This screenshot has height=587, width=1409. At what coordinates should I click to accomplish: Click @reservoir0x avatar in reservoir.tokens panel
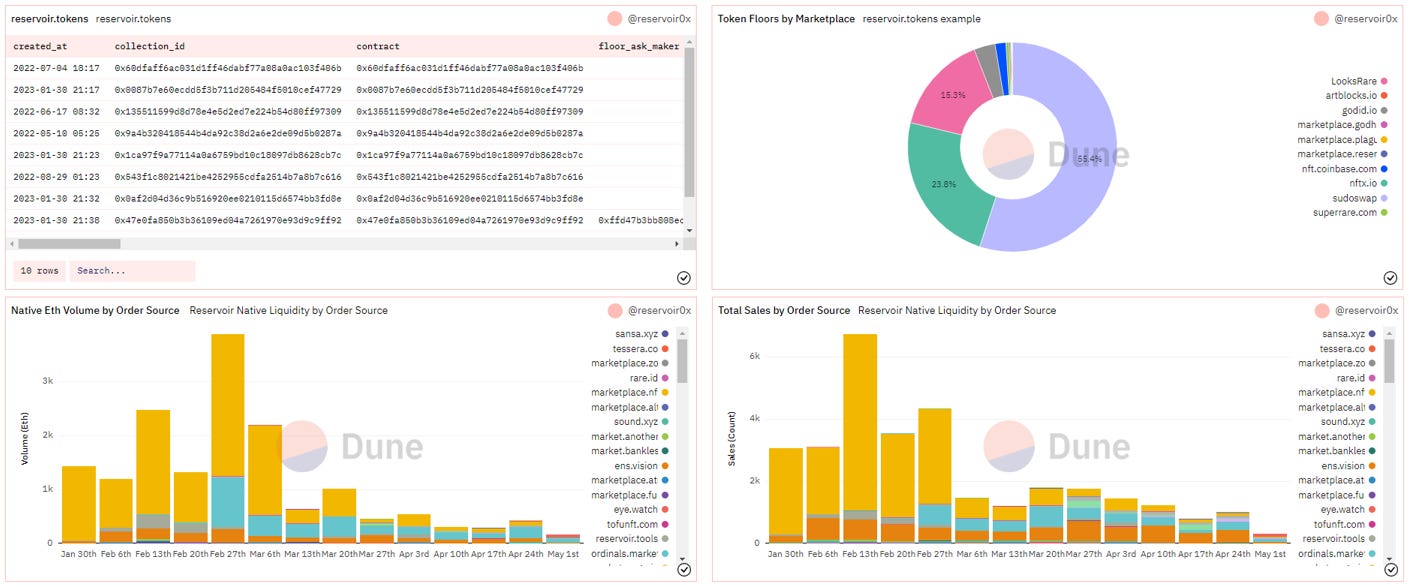pyautogui.click(x=614, y=18)
